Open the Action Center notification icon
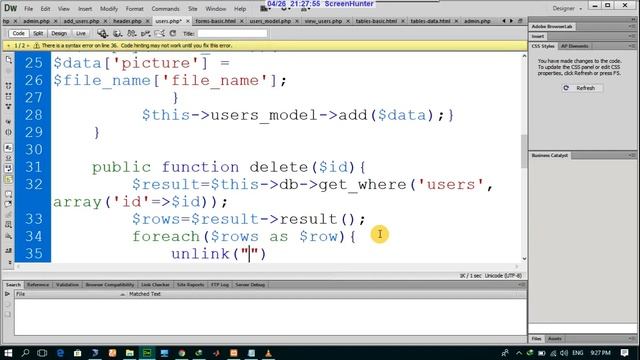The image size is (640, 360). (x=624, y=353)
